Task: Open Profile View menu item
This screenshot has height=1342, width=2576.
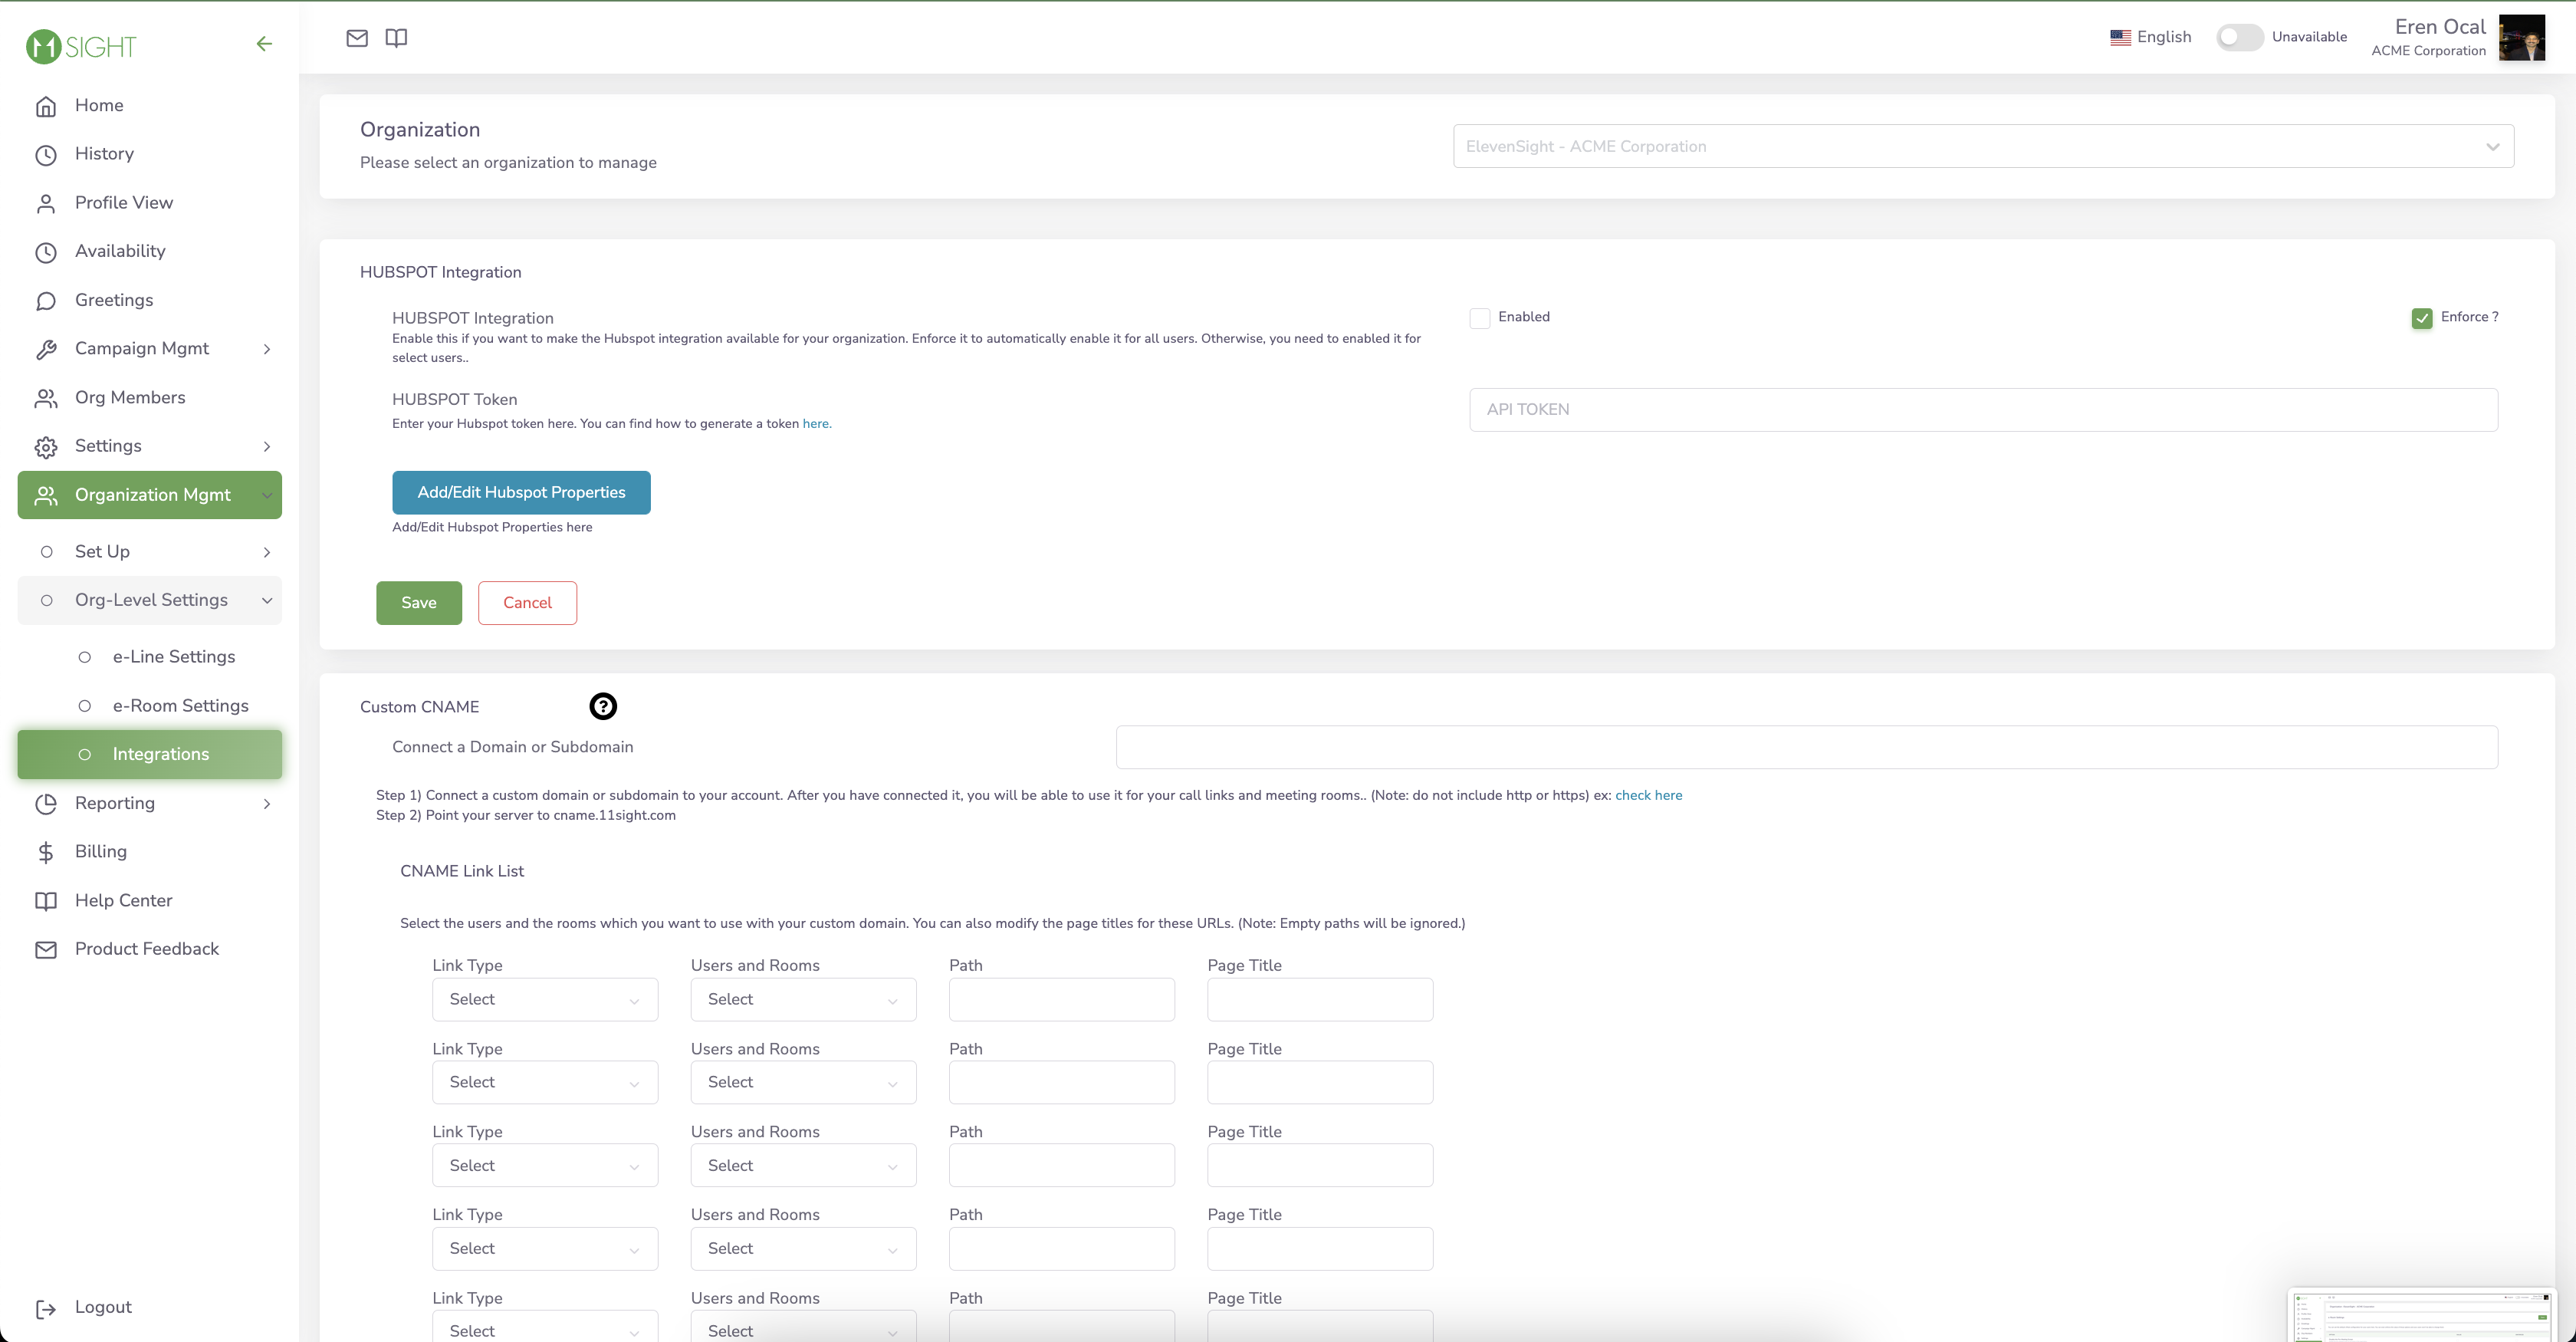Action: point(149,203)
